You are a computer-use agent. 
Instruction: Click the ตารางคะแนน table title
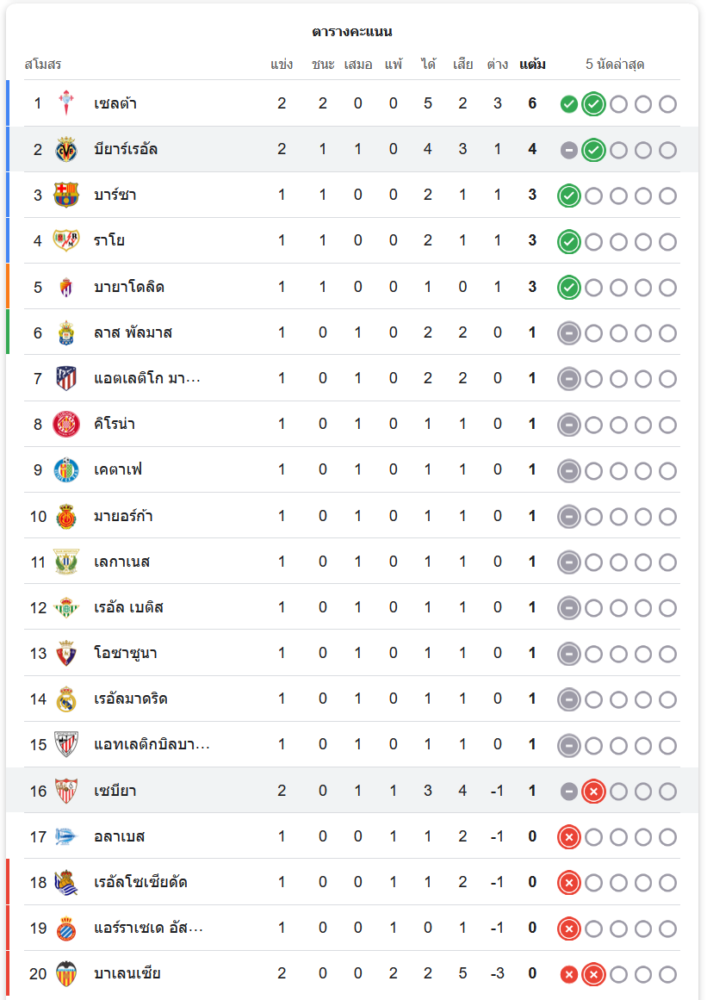coord(352,32)
